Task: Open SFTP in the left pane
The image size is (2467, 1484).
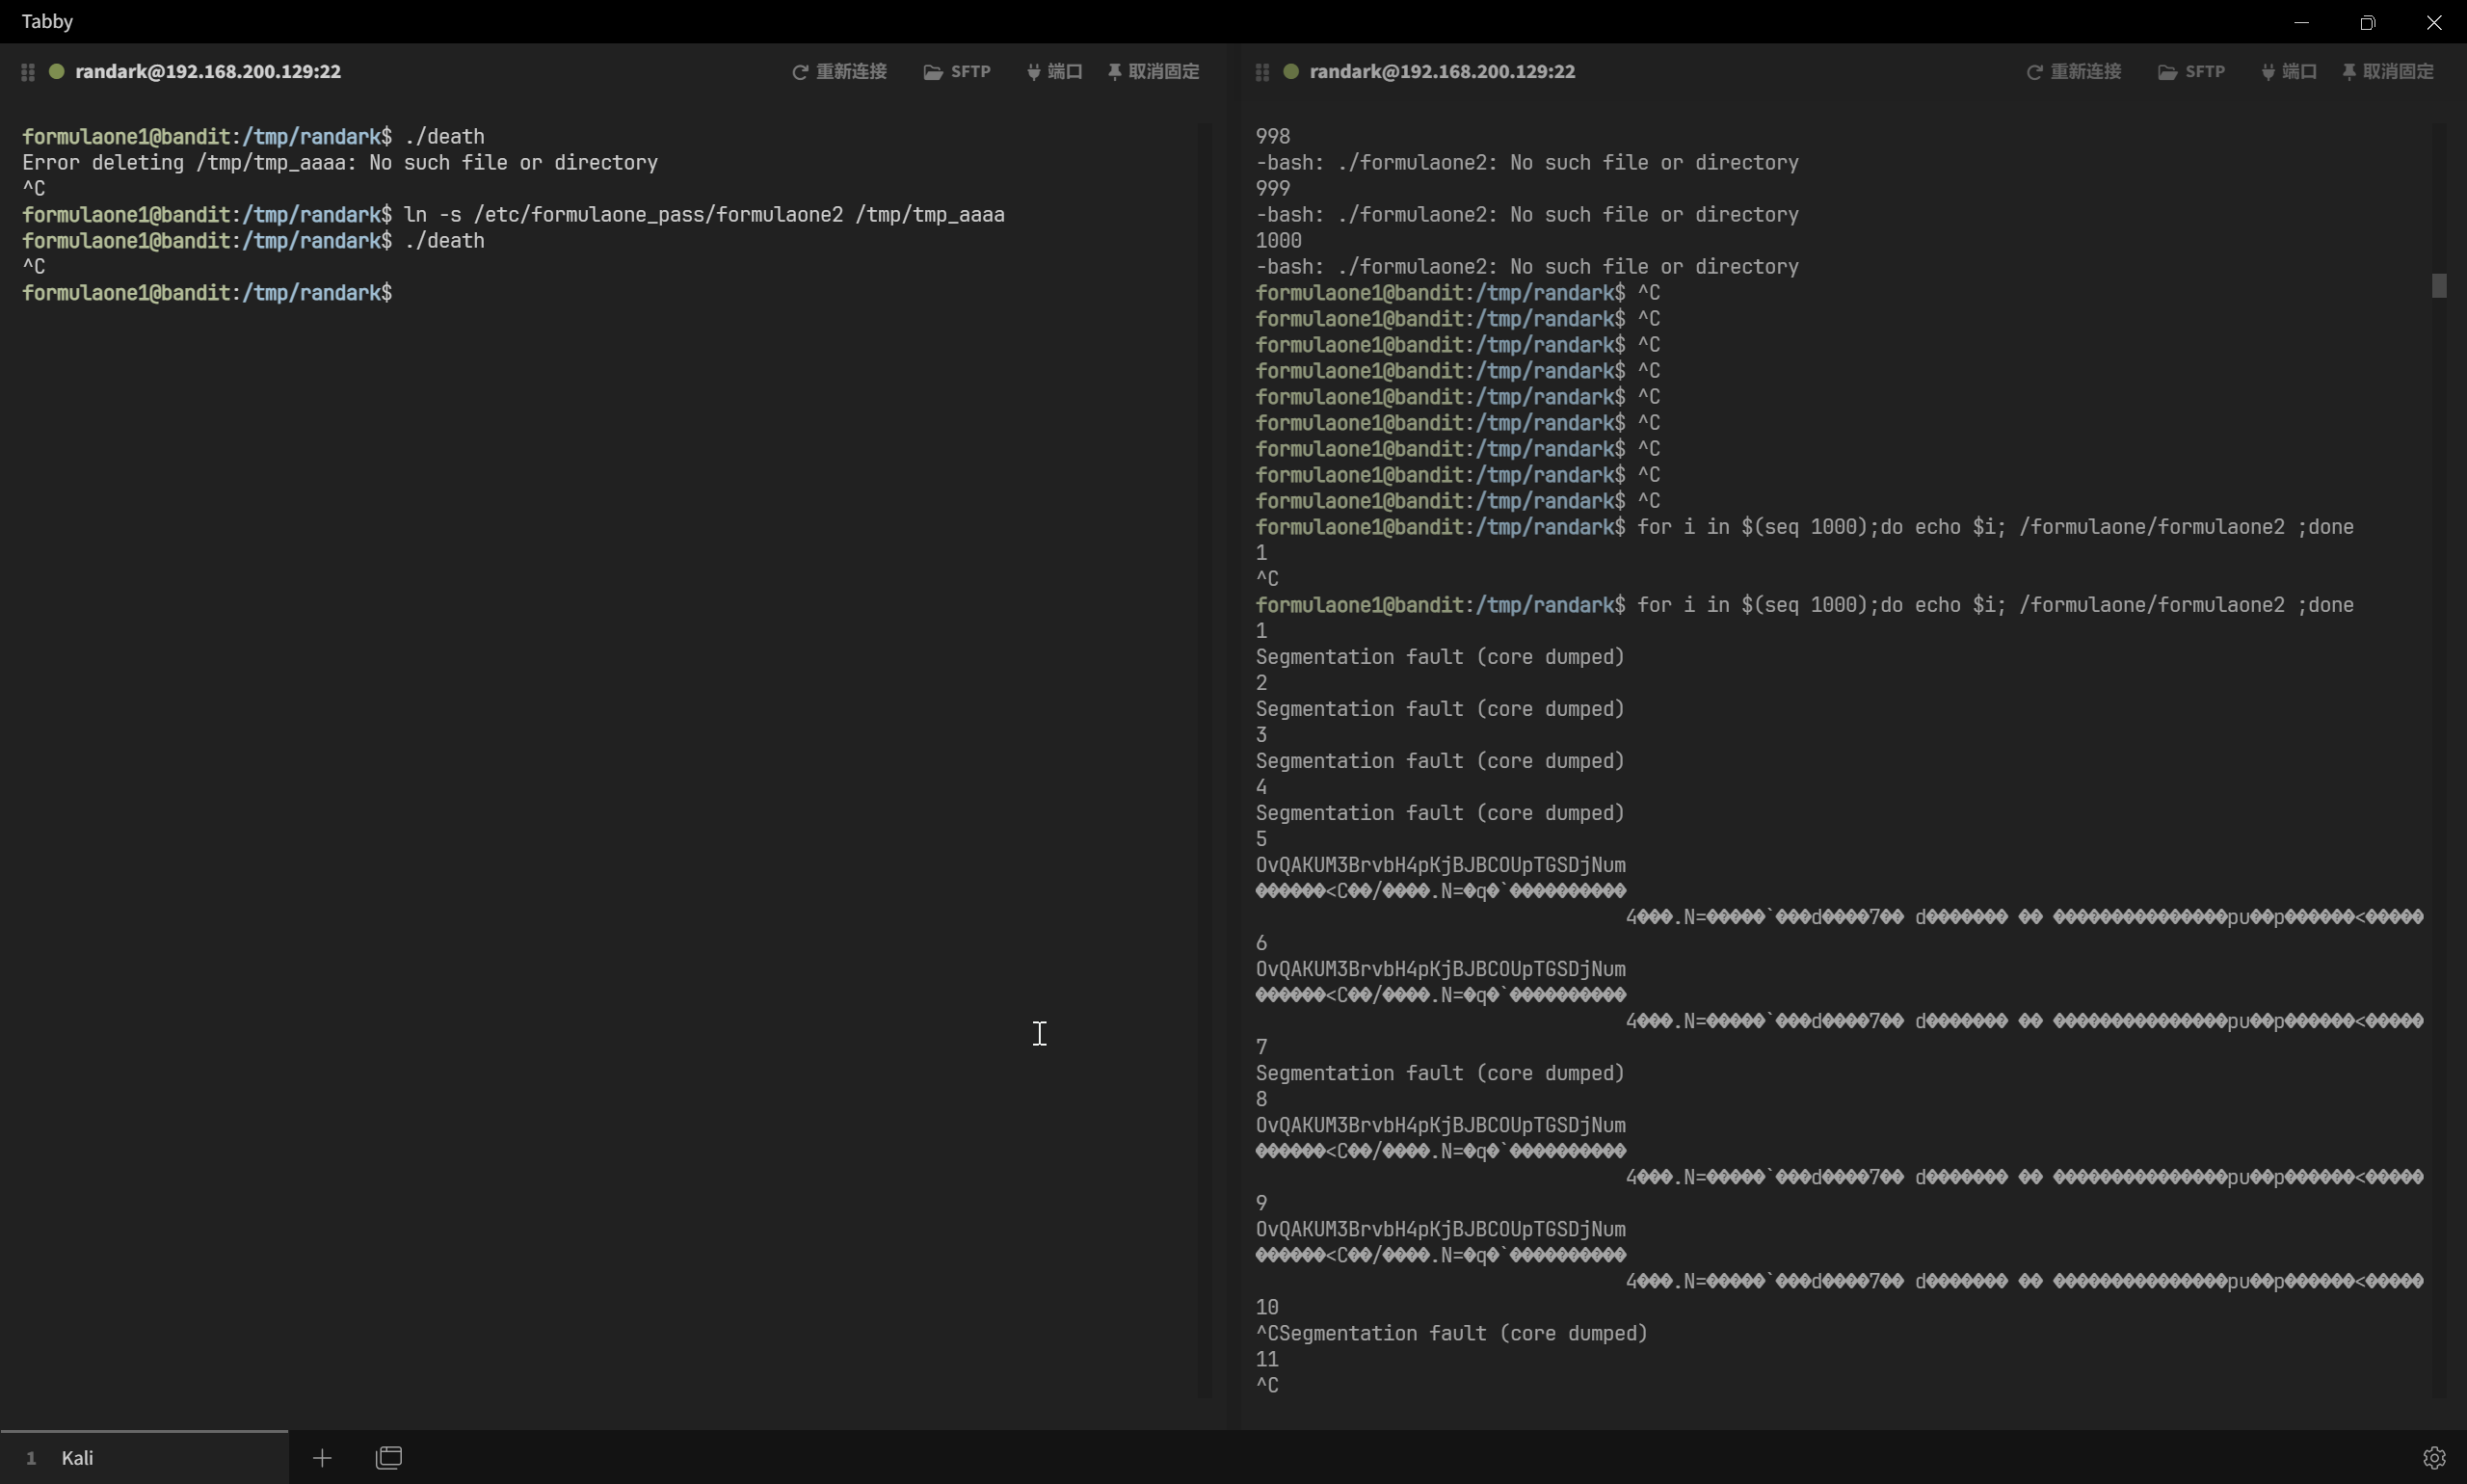Action: [957, 72]
